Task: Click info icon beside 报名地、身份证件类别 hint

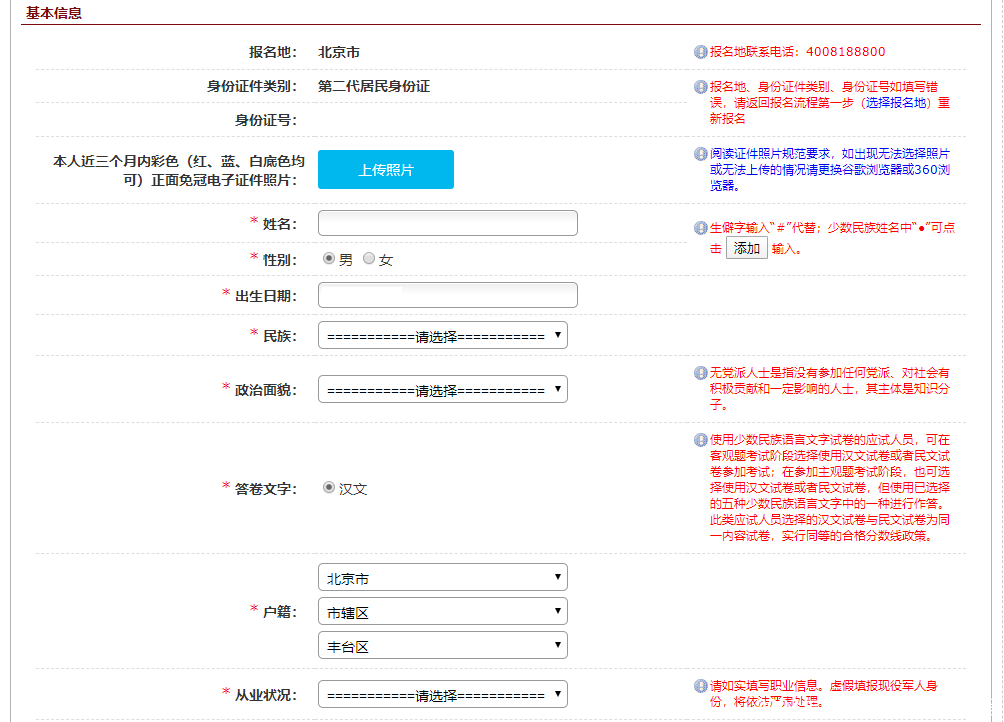Action: 700,87
